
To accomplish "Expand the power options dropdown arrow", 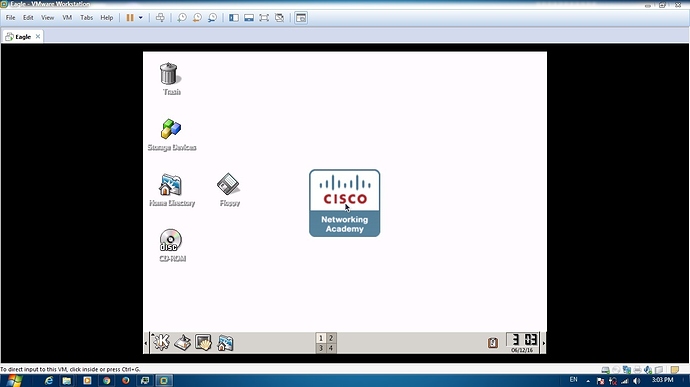I will (141, 18).
